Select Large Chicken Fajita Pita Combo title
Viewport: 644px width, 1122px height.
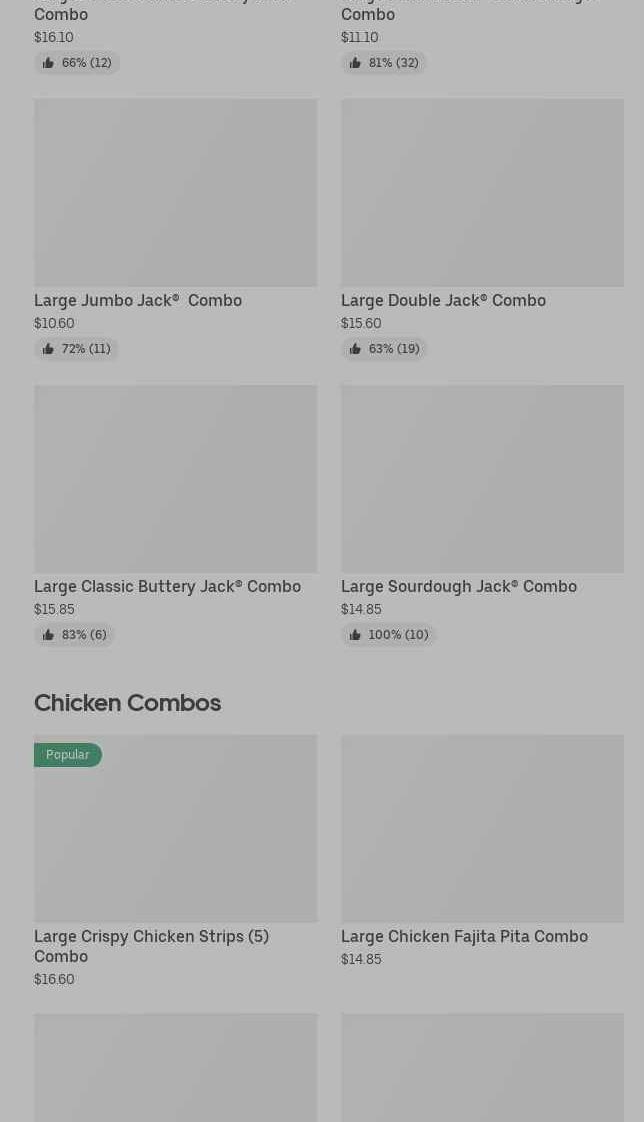pos(464,936)
